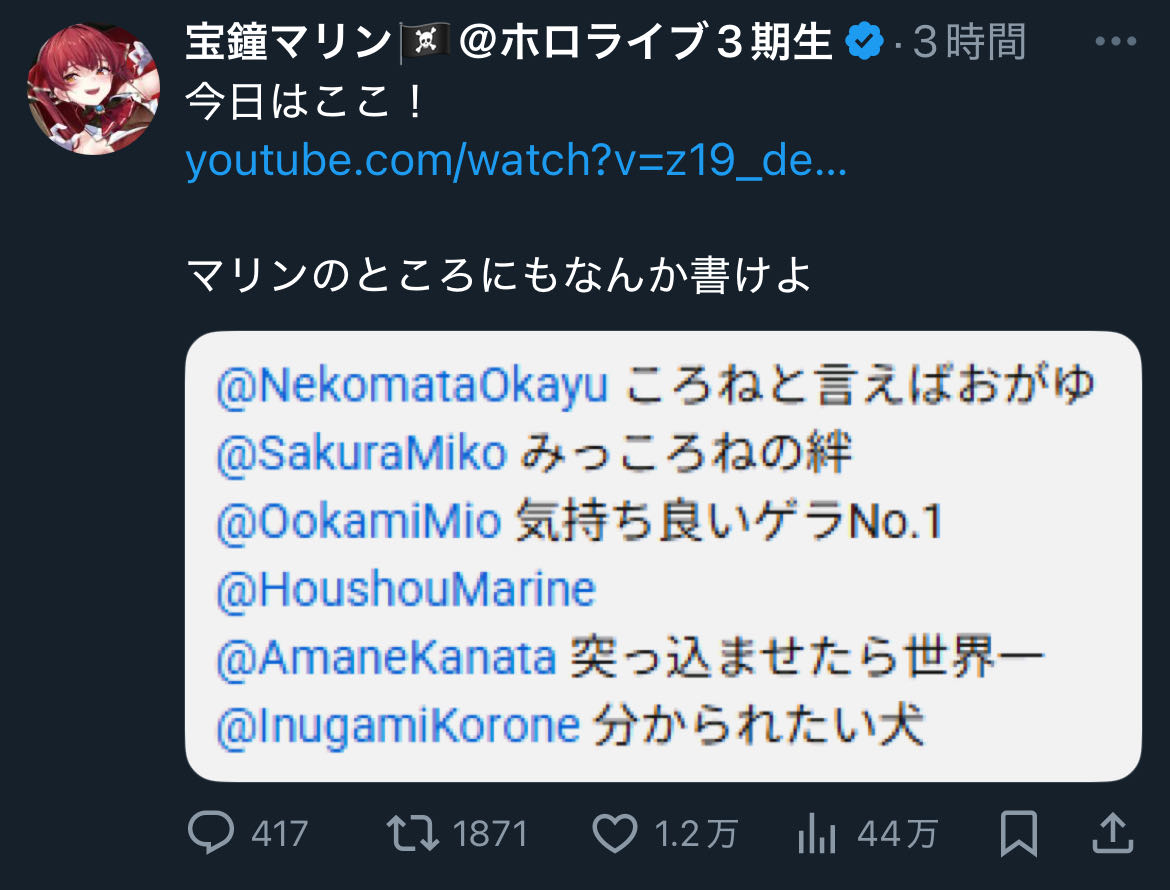Image resolution: width=1170 pixels, height=890 pixels.
Task: Tap the @HoushouMarine mention in image
Action: (405, 590)
